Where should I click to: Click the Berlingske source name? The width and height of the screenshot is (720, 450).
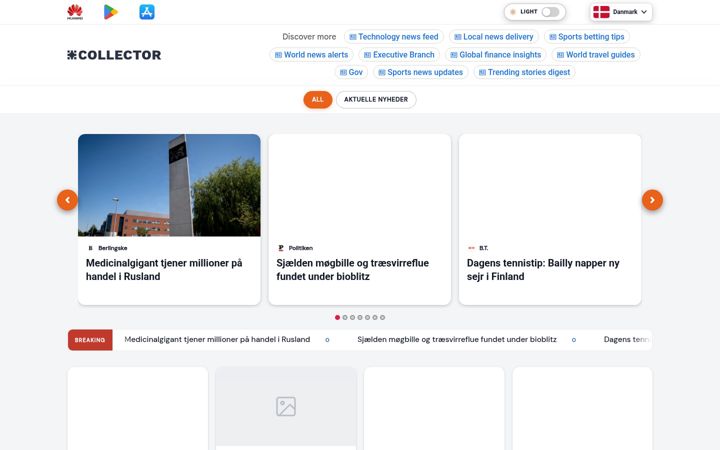click(x=112, y=248)
